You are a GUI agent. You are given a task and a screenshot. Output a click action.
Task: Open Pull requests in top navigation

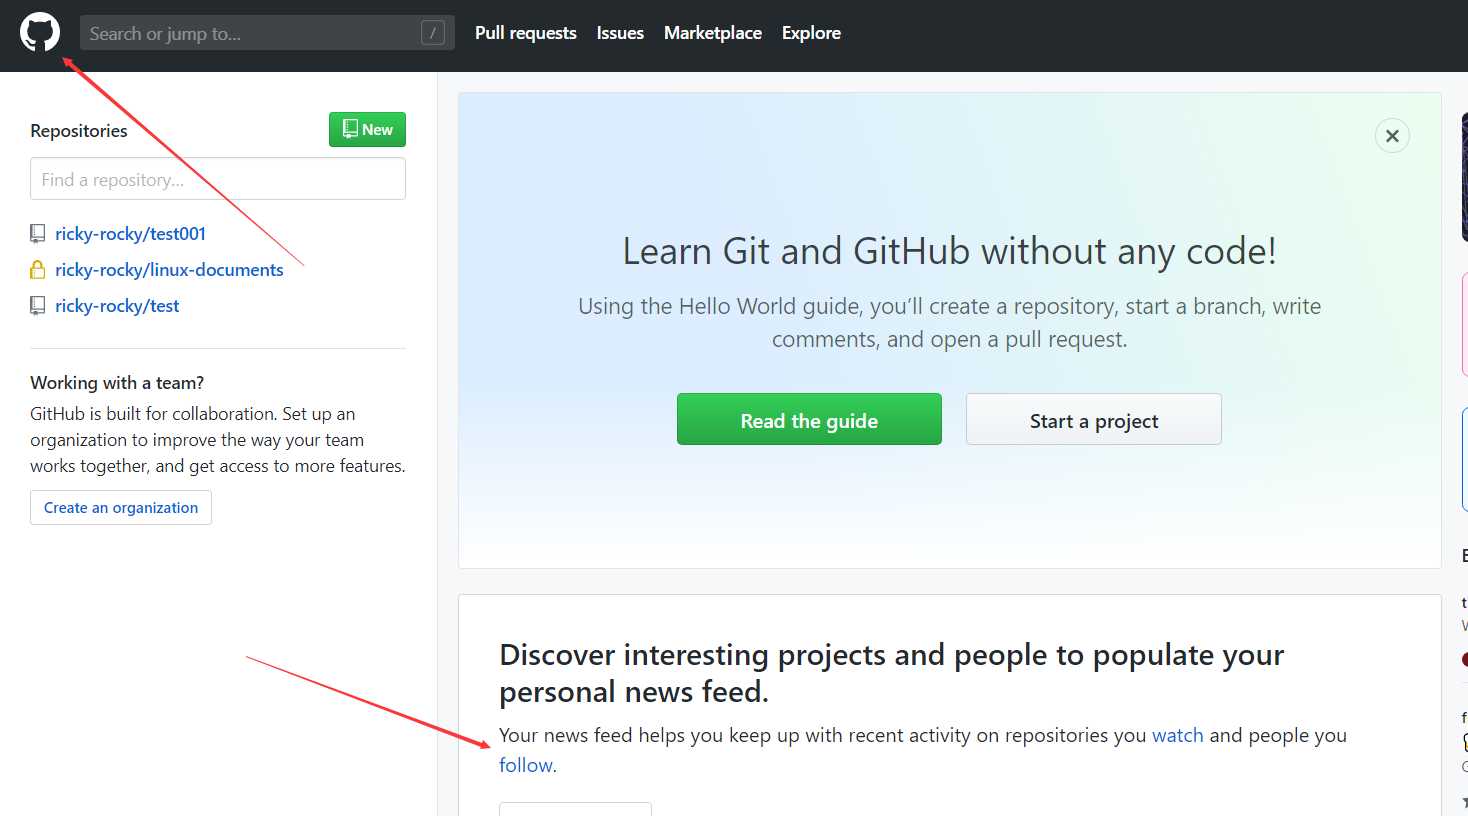pyautogui.click(x=526, y=33)
